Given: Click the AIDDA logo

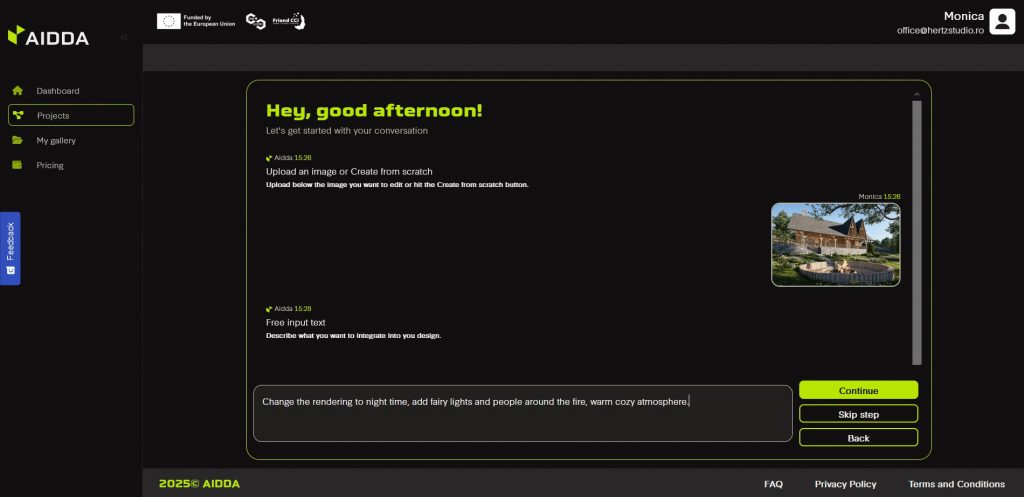Looking at the screenshot, I should coord(48,37).
